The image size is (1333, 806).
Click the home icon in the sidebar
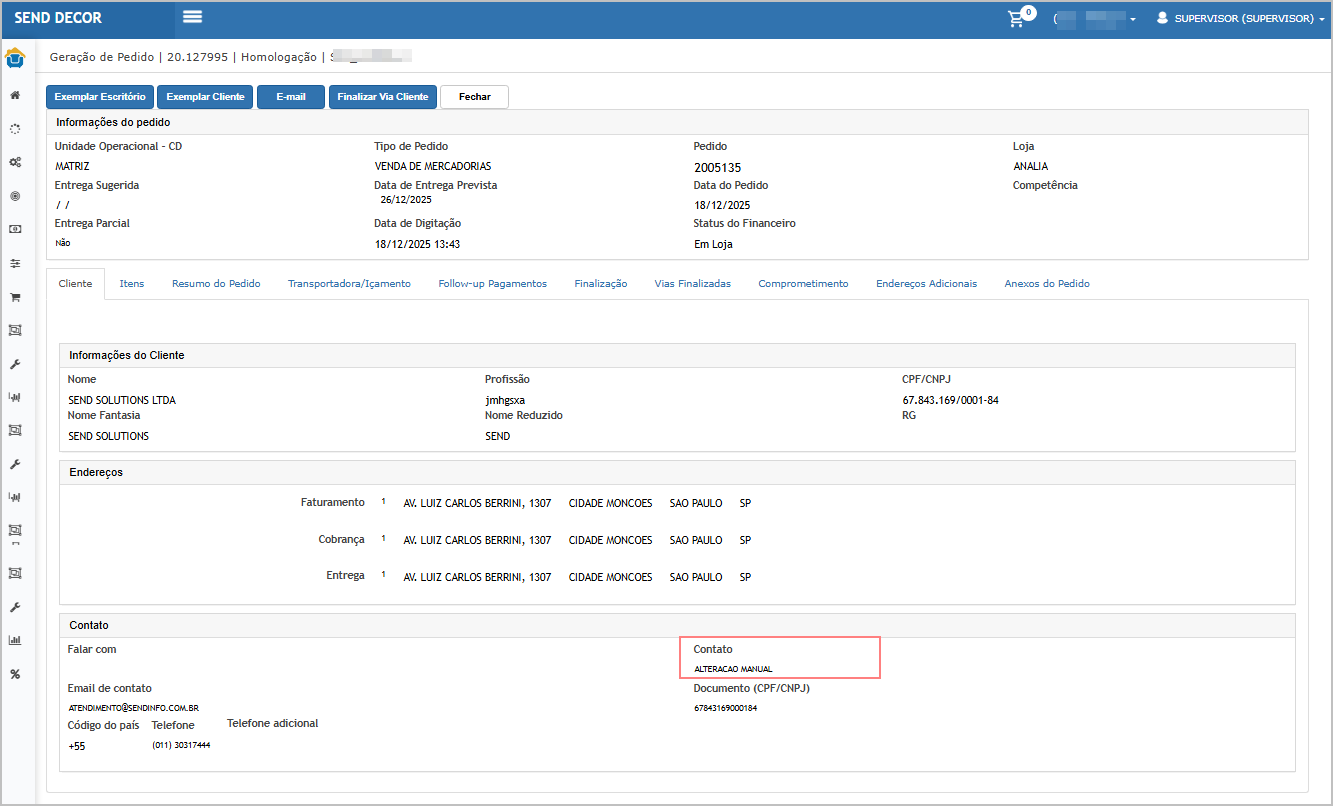pyautogui.click(x=15, y=96)
